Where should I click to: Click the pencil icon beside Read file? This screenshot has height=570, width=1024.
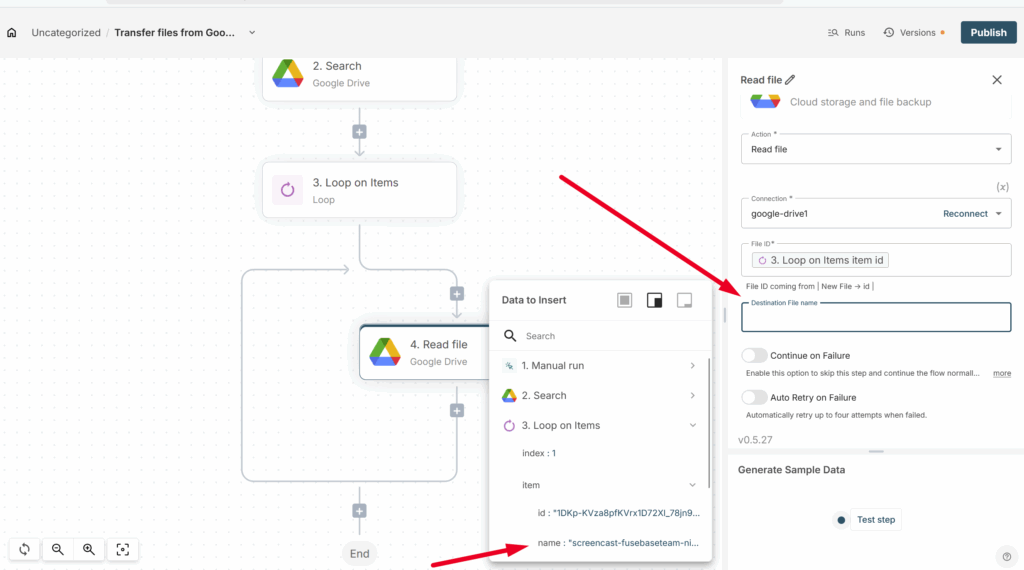791,80
